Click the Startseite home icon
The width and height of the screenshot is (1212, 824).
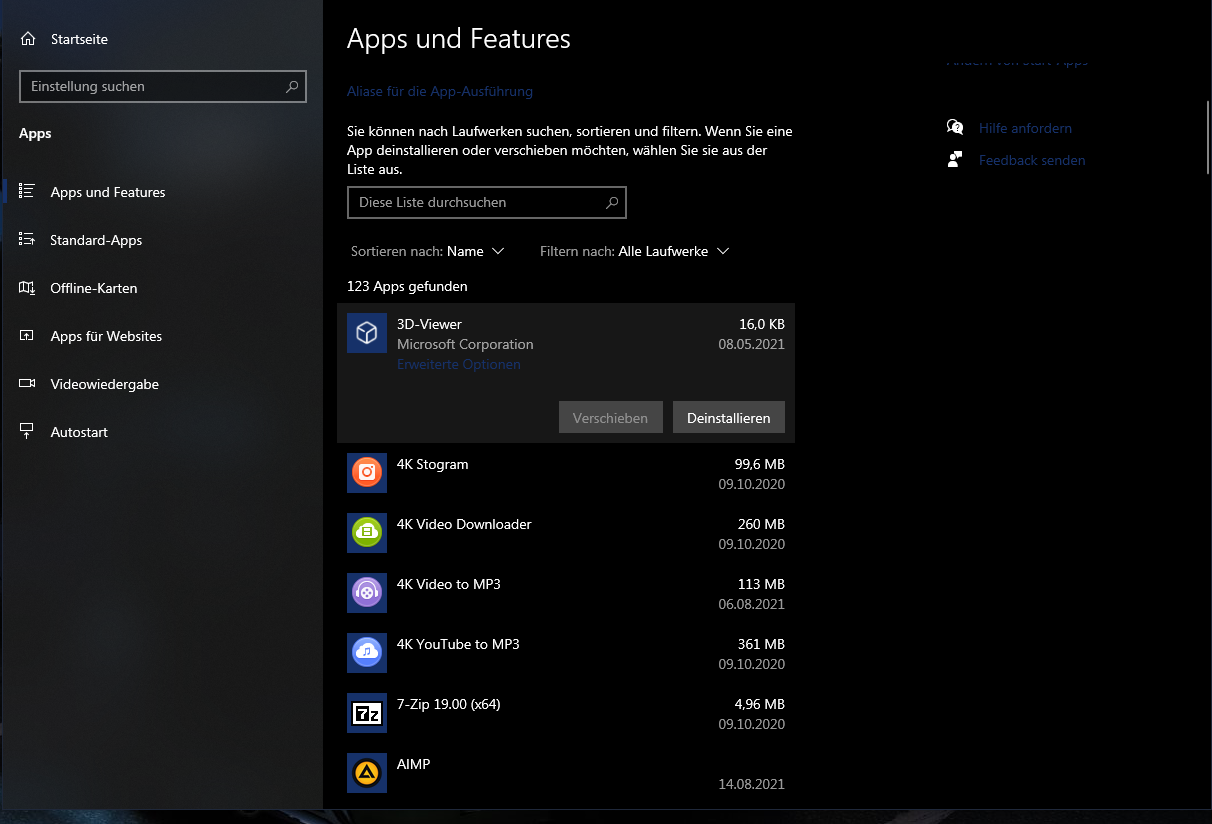(x=28, y=39)
